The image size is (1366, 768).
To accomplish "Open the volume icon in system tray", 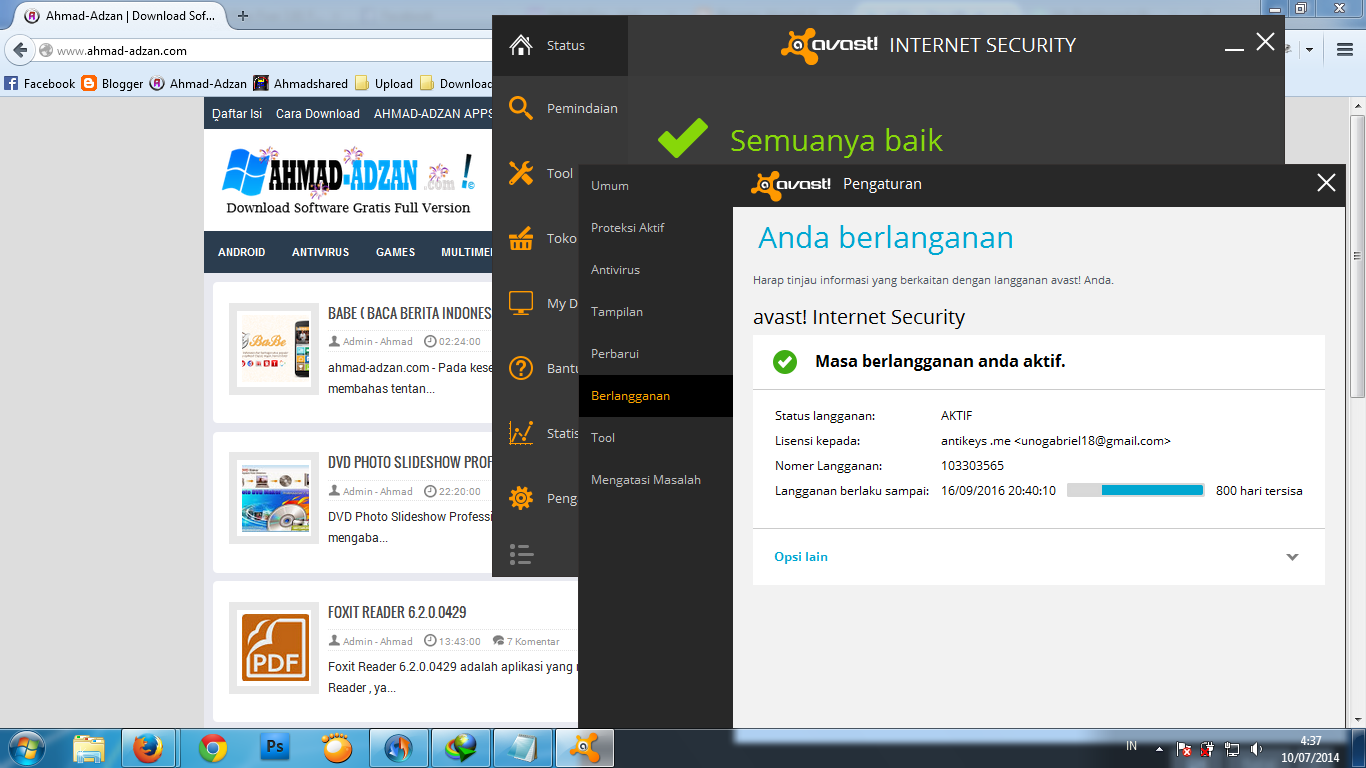I will pos(1256,748).
